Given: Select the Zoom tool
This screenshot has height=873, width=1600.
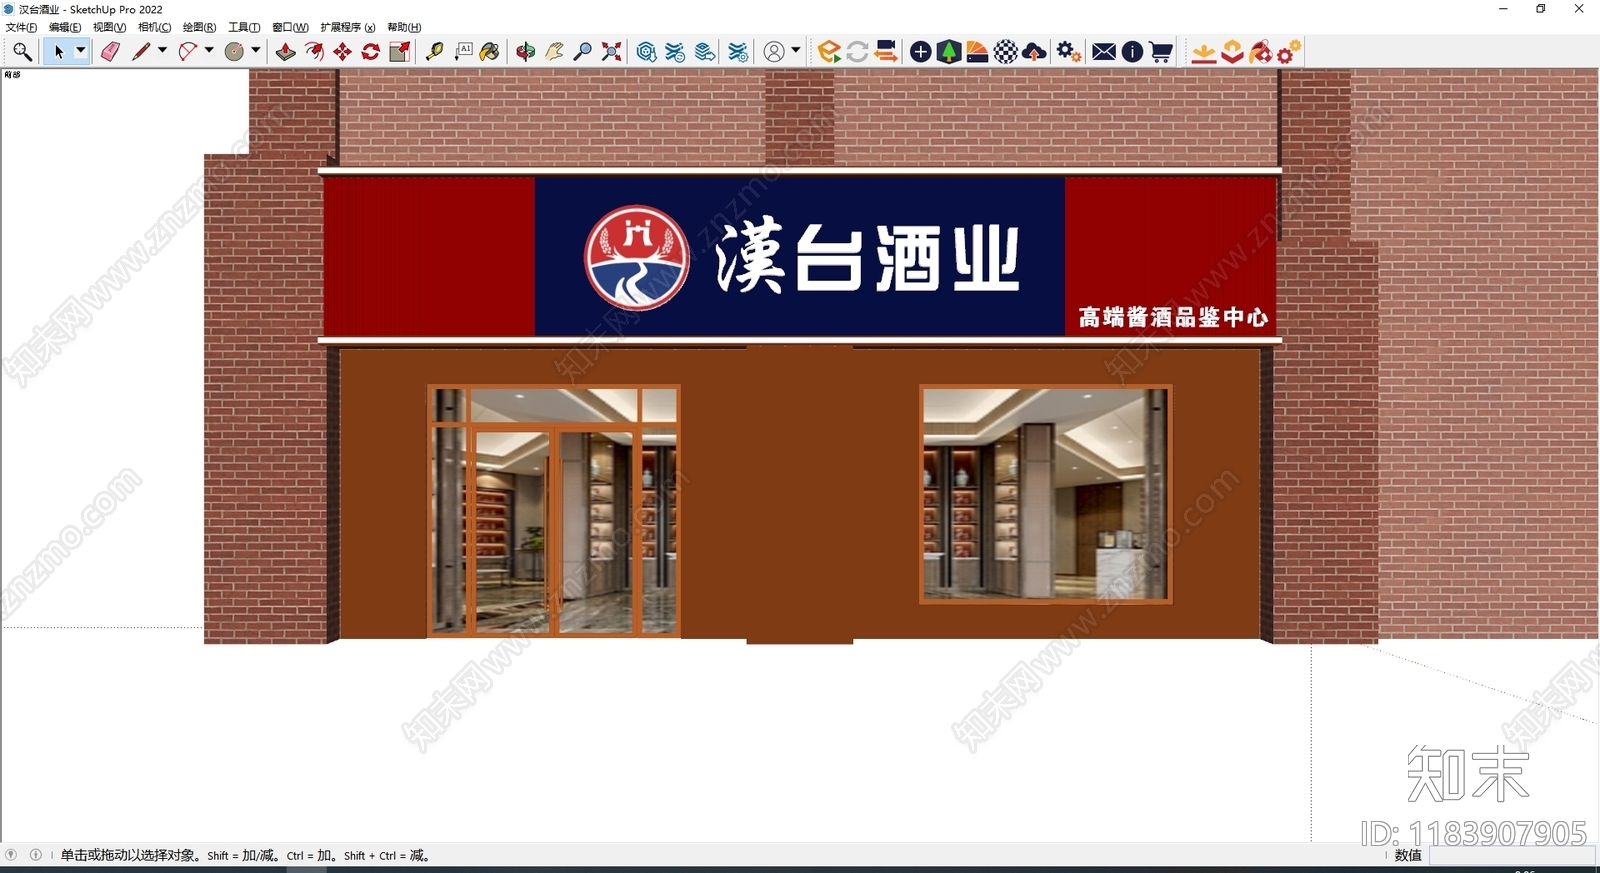Looking at the screenshot, I should (583, 52).
